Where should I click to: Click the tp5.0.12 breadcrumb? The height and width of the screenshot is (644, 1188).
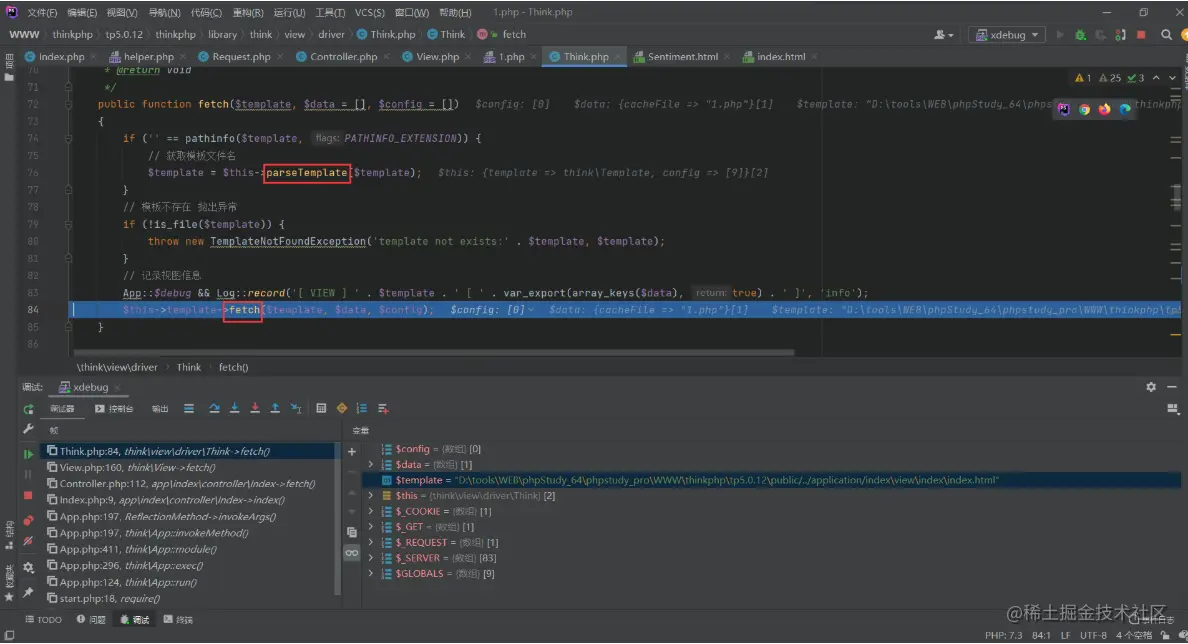pos(123,35)
